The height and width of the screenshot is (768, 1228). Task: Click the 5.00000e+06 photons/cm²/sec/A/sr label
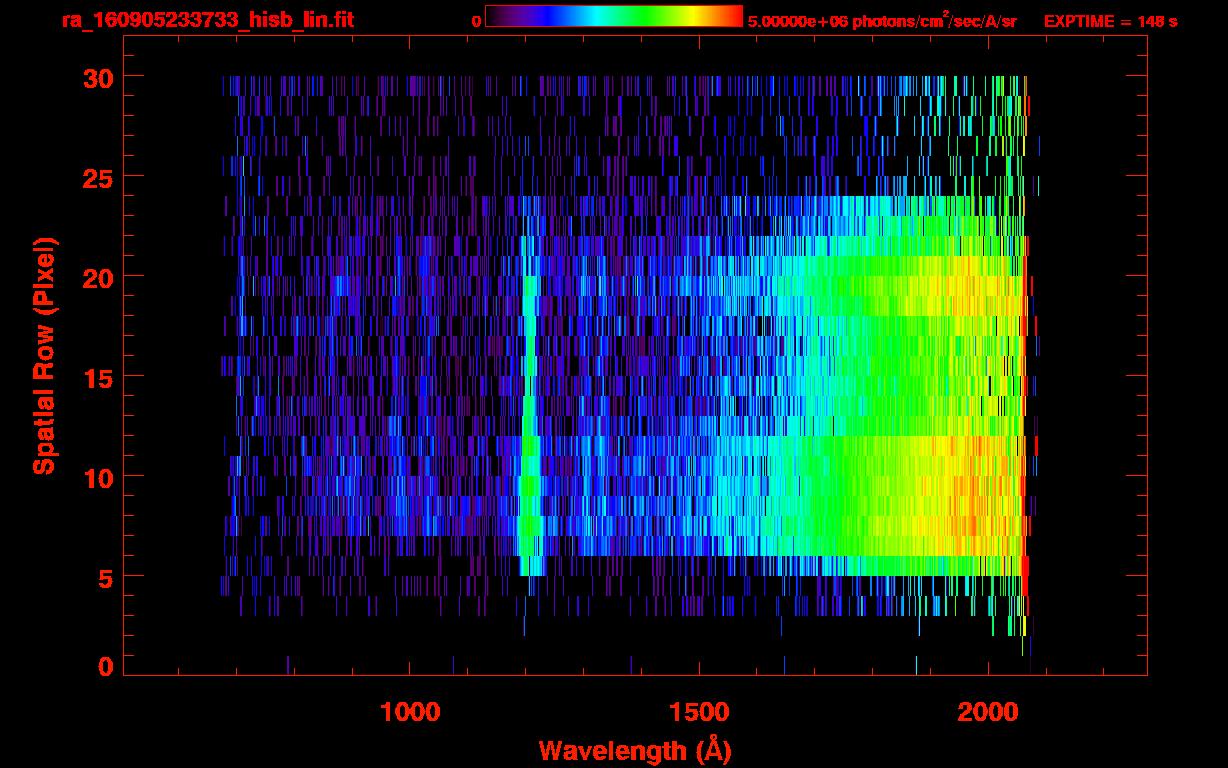point(882,21)
